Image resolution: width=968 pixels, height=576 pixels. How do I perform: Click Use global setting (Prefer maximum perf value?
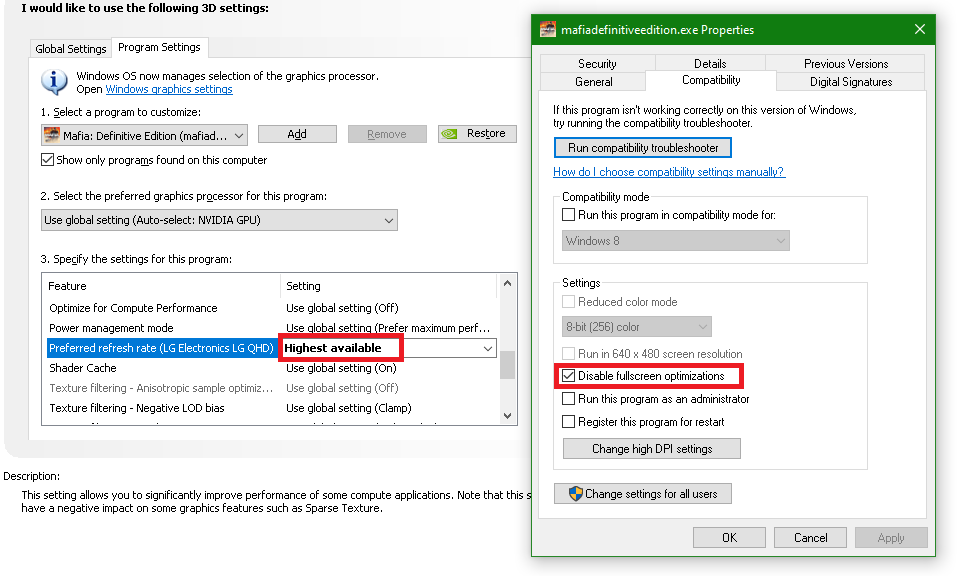pyautogui.click(x=388, y=328)
